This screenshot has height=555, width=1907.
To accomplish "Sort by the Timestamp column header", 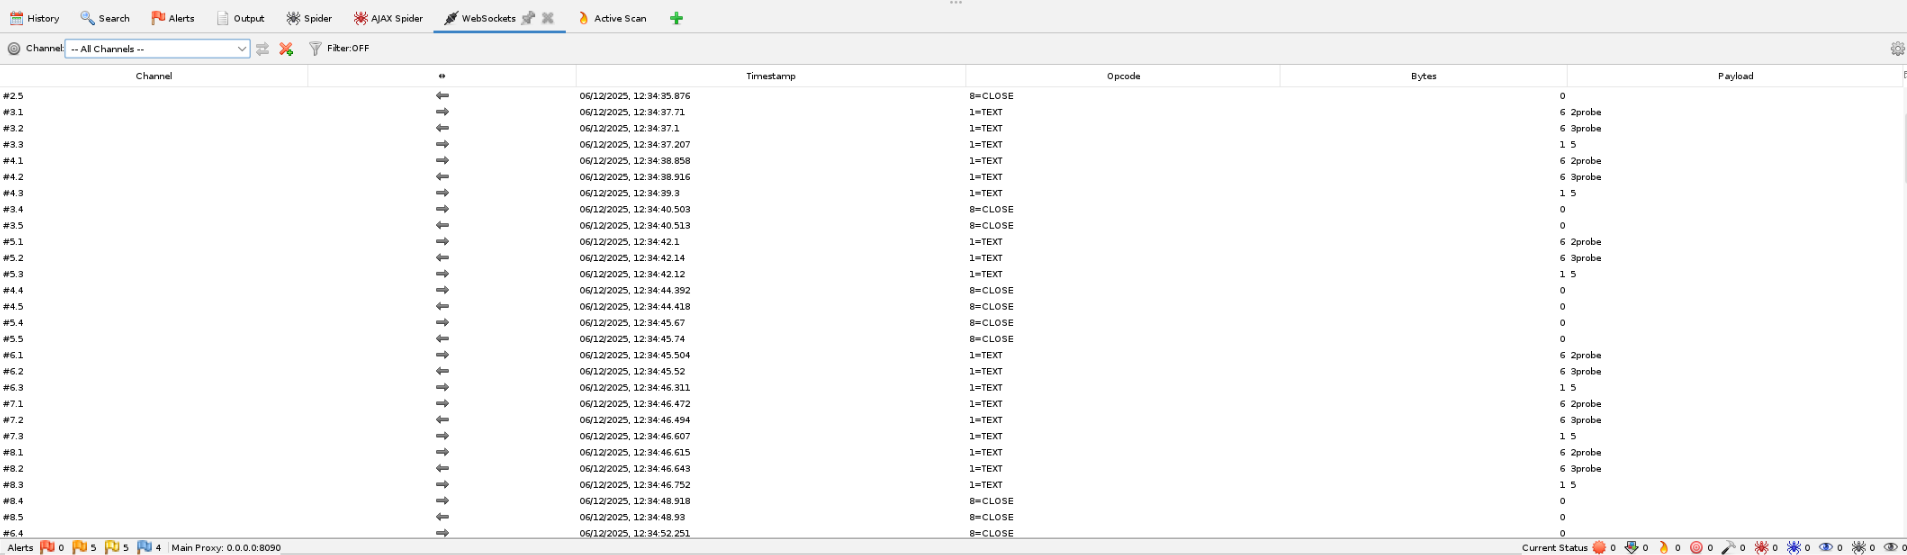I will coord(771,76).
